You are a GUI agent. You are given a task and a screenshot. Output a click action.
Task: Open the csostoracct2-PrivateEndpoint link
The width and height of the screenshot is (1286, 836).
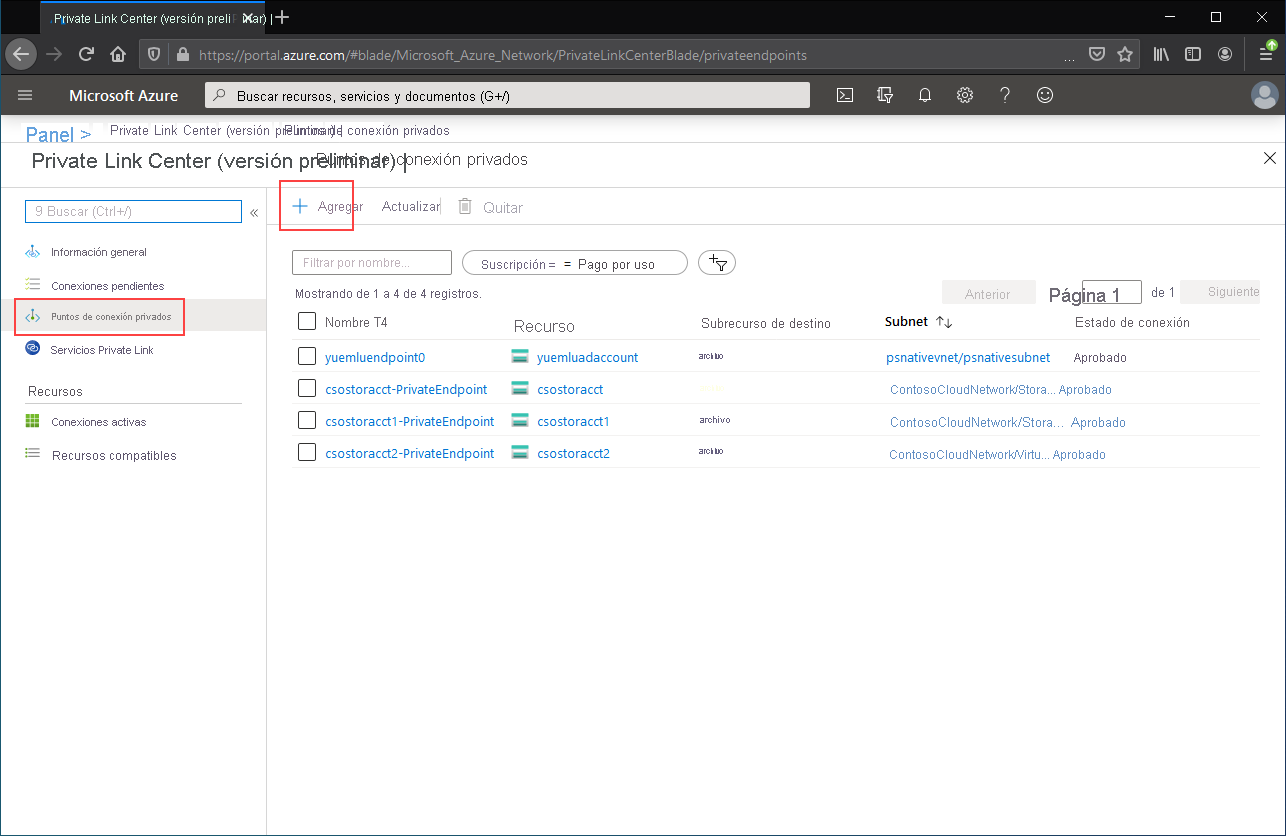(410, 453)
